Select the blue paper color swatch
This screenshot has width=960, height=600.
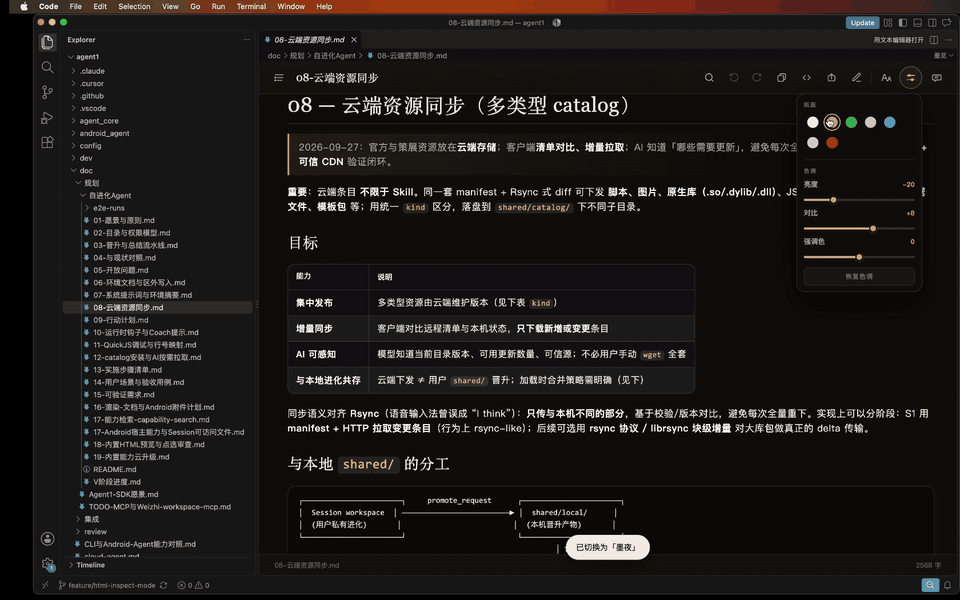(x=890, y=122)
